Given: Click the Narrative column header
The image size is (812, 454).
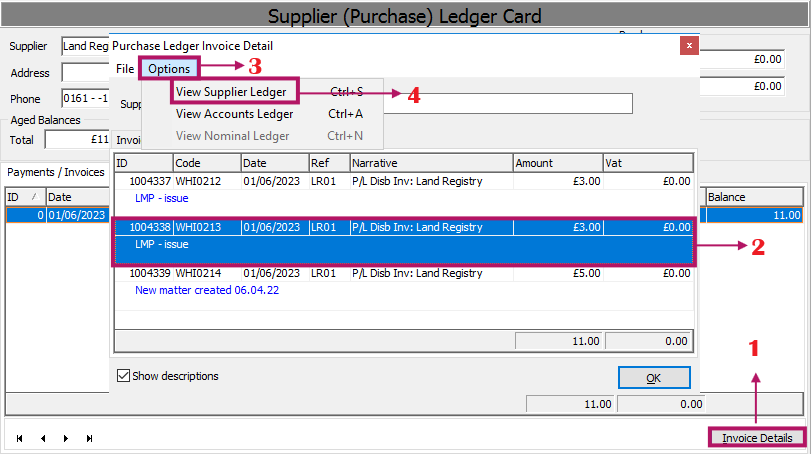Looking at the screenshot, I should [x=431, y=163].
